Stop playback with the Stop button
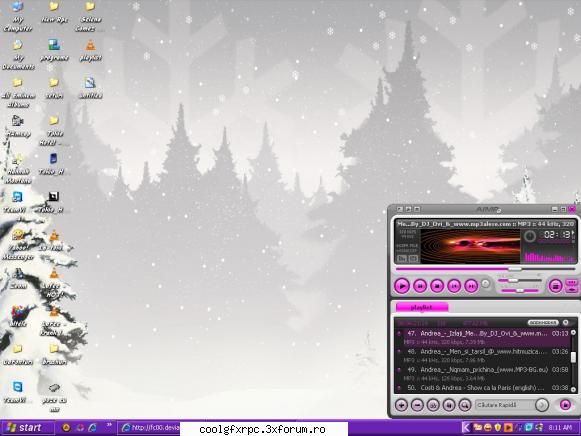The image size is (581, 436). (437, 286)
